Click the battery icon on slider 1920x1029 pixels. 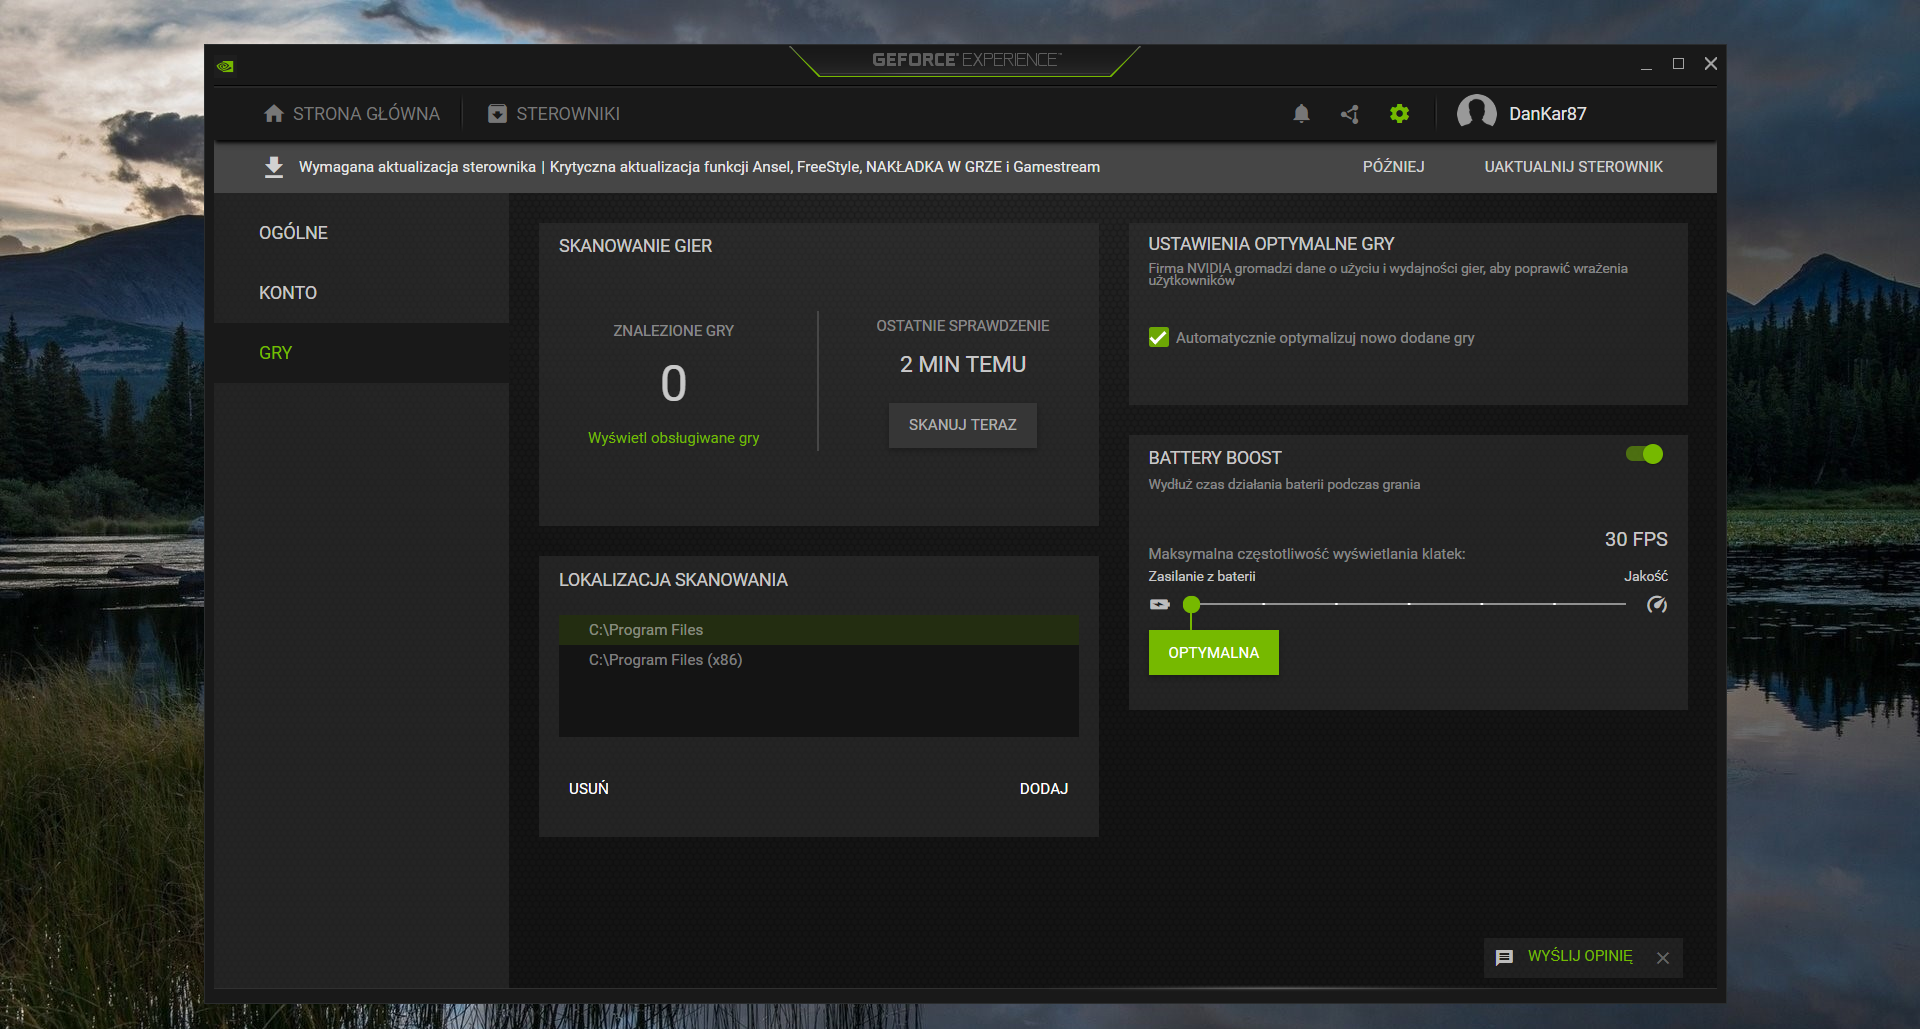point(1159,604)
